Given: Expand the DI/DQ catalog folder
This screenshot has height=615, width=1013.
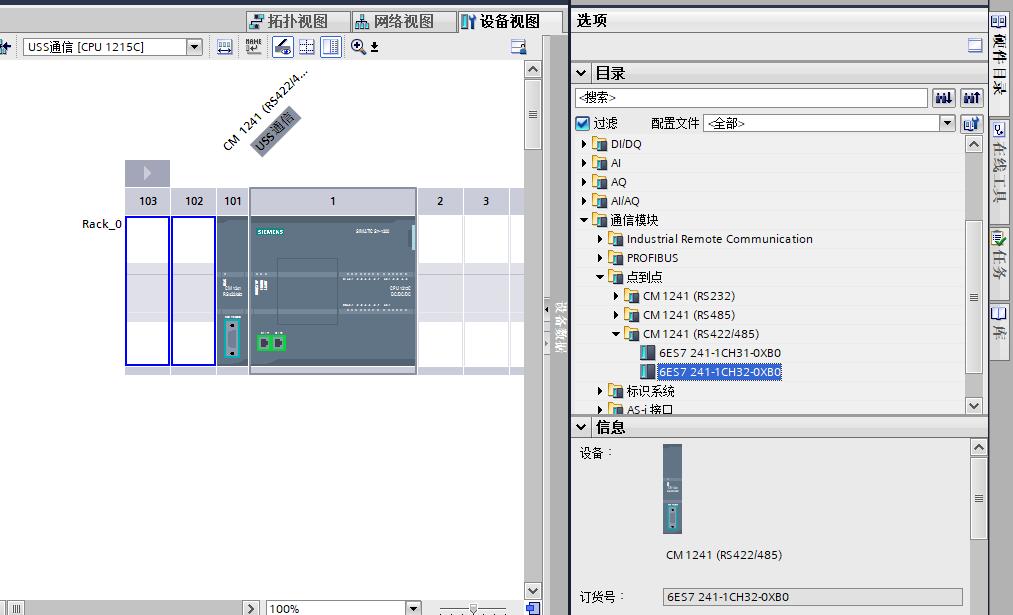Looking at the screenshot, I should pos(584,144).
